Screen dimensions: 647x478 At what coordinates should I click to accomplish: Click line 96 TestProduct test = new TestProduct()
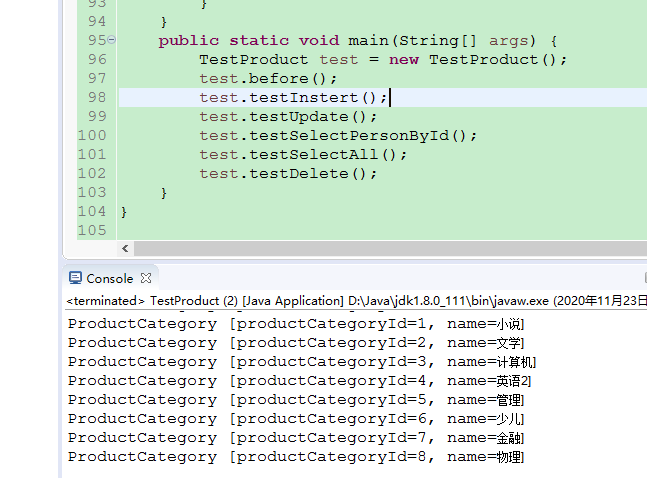(383, 59)
